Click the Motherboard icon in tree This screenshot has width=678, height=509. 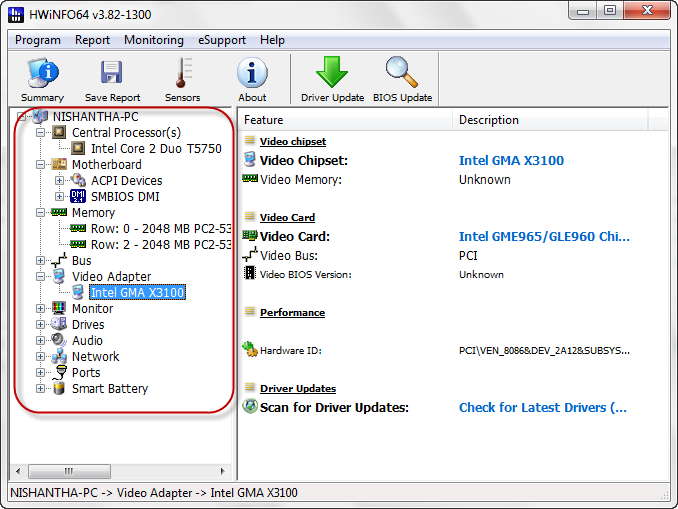pyautogui.click(x=59, y=164)
